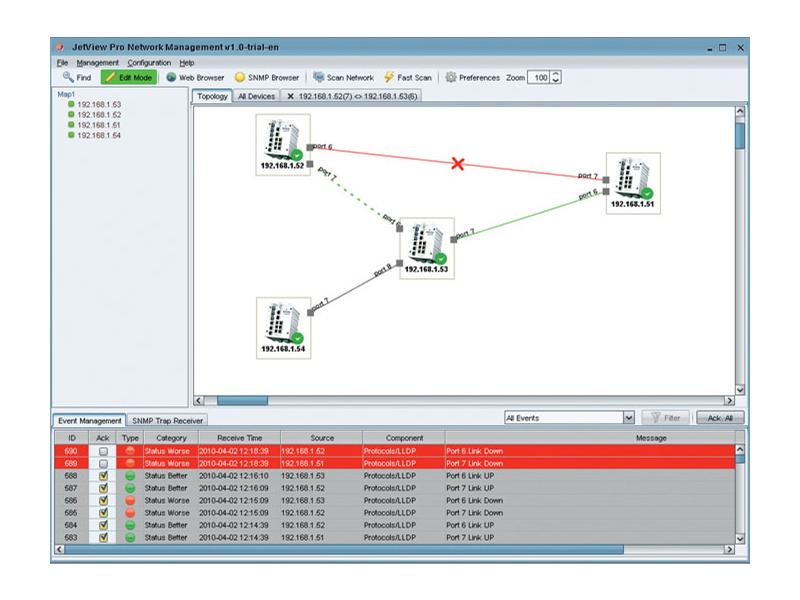Click green type icon of event 584

[130, 525]
